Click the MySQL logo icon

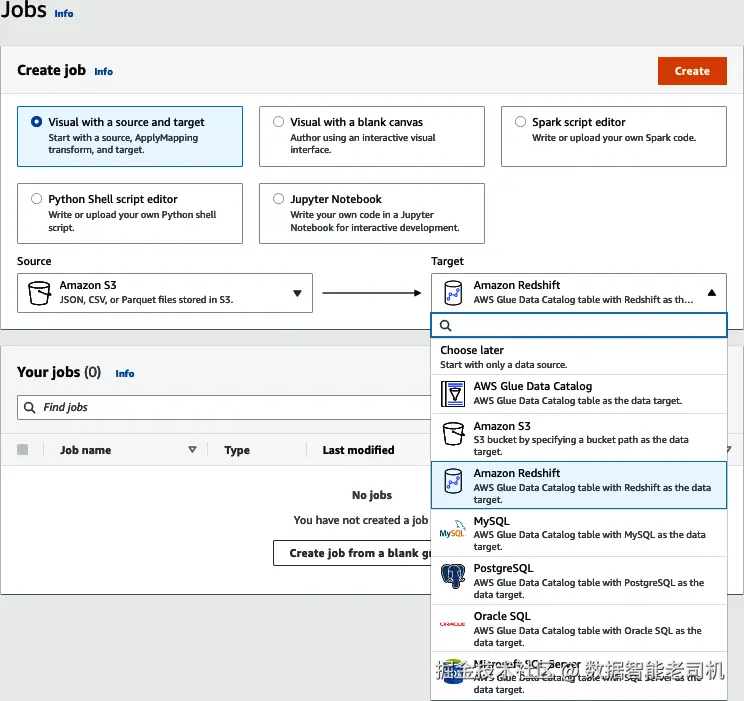(453, 529)
